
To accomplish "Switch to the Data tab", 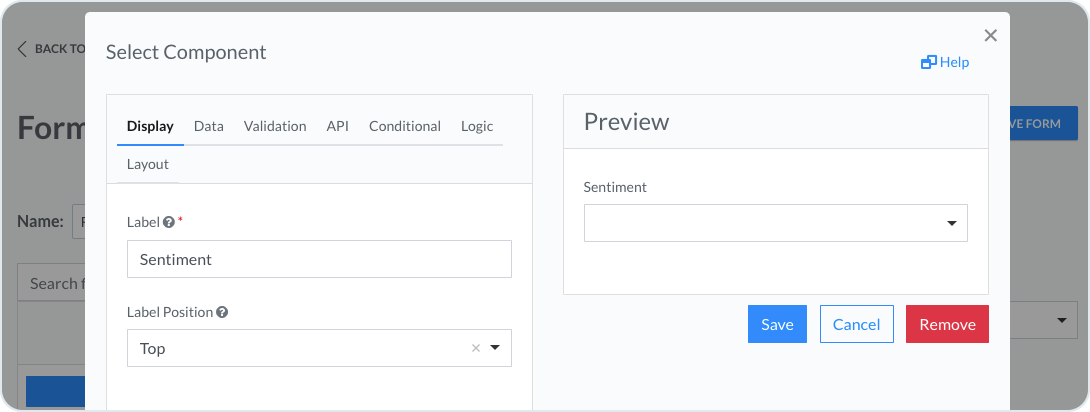I will click(209, 126).
